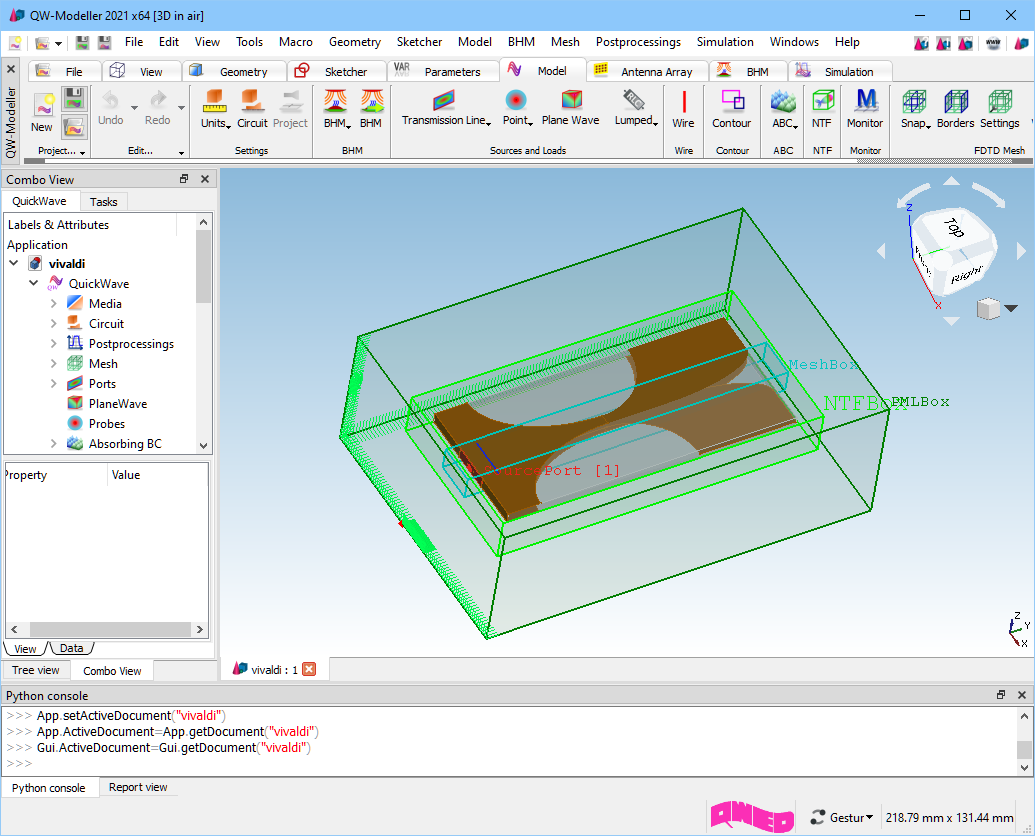Close the Python console panel
Viewport: 1035px width, 836px height.
pos(1022,695)
